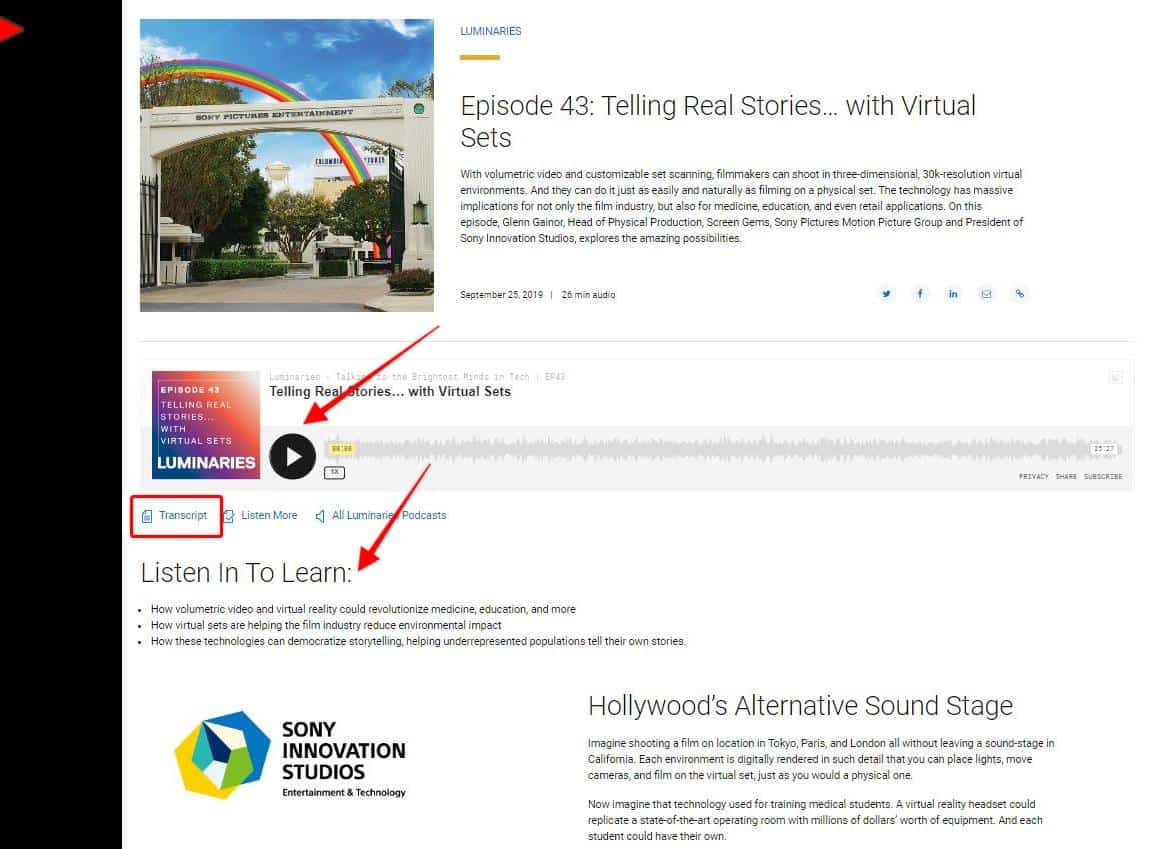Screen dimensions: 1155x849
Task: Click the Listen More icon
Action: (229, 516)
